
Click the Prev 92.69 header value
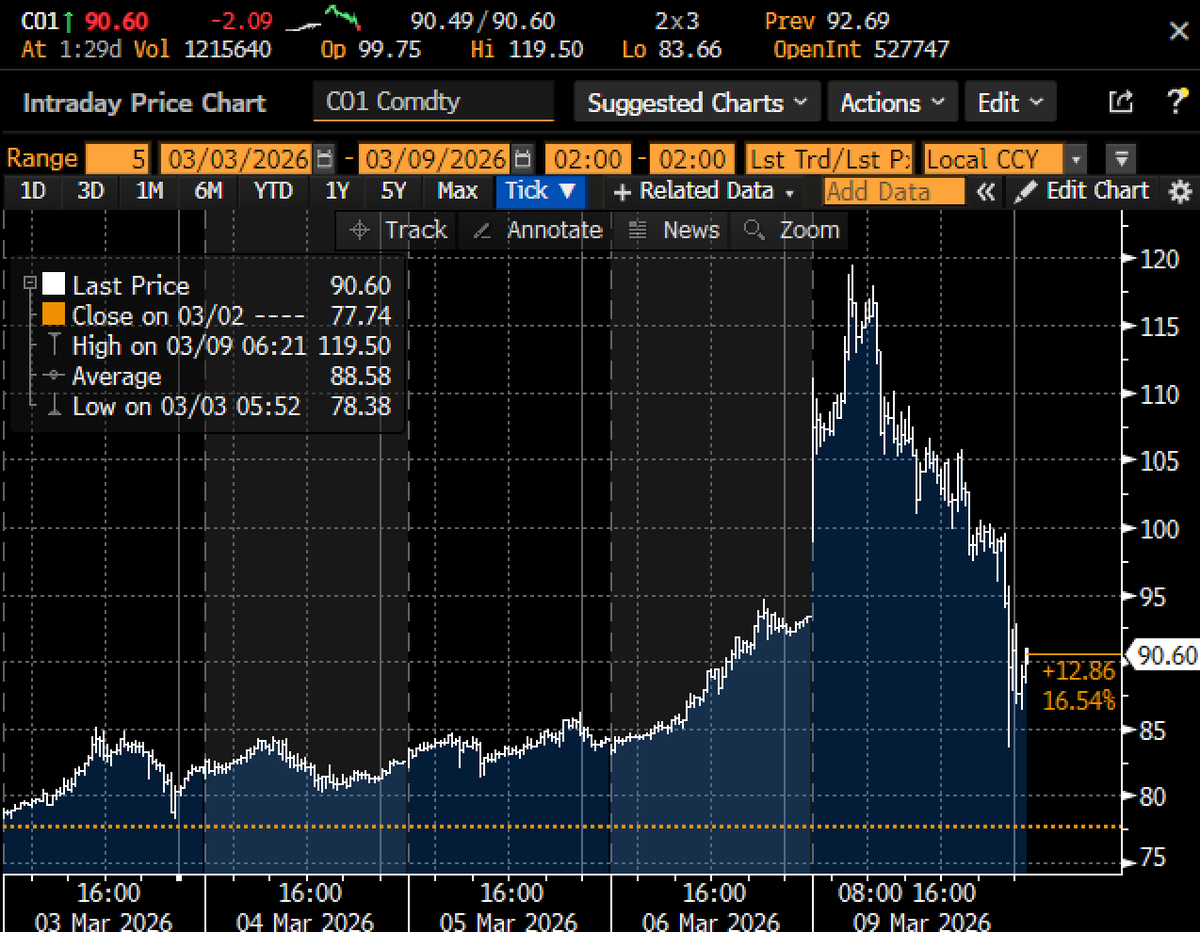click(827, 21)
